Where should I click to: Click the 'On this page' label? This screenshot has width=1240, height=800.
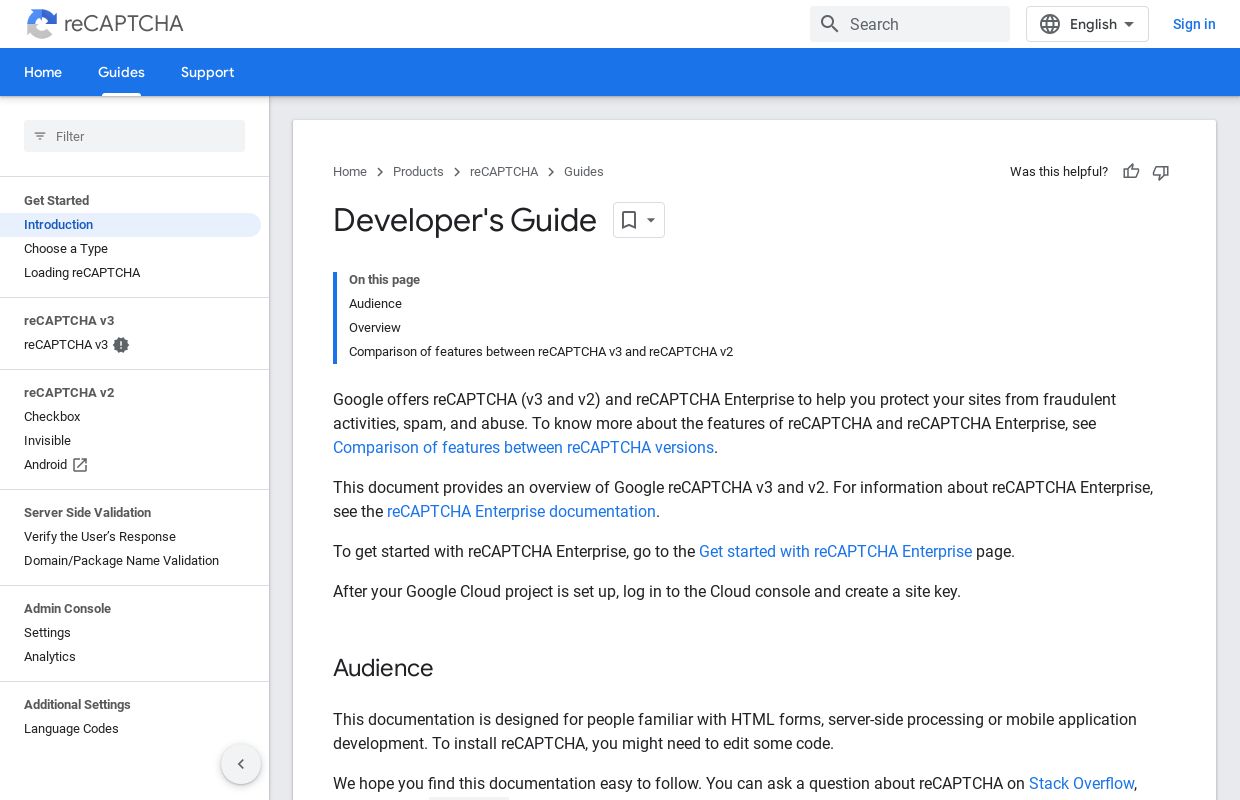pyautogui.click(x=384, y=280)
